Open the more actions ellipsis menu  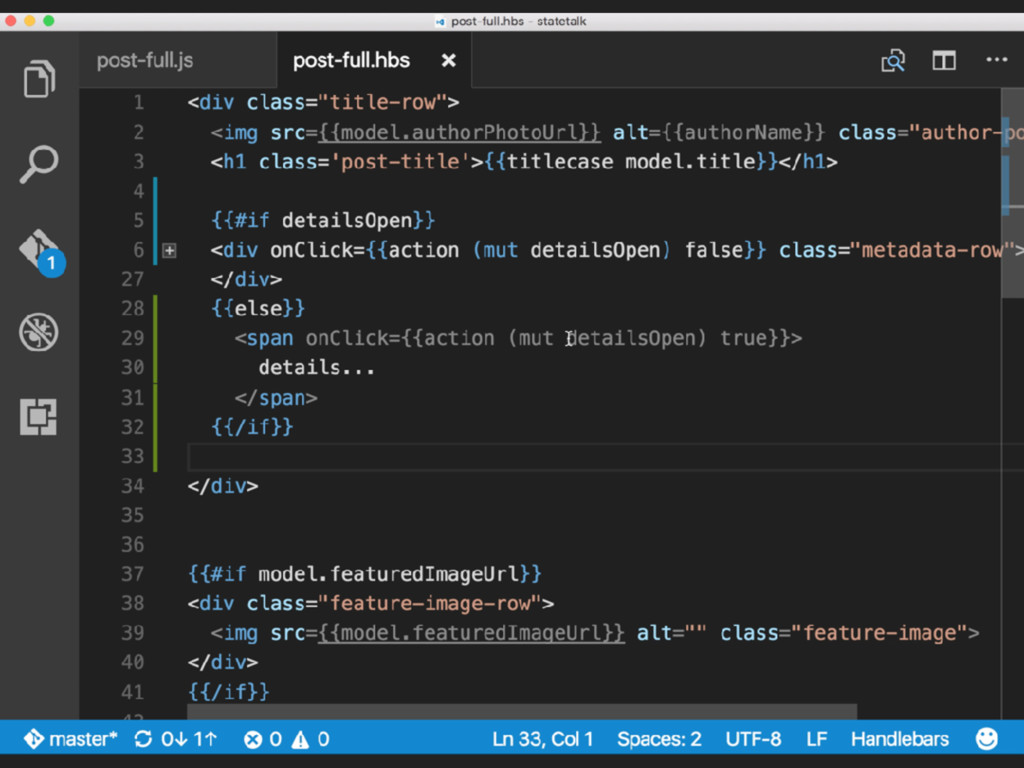click(997, 59)
